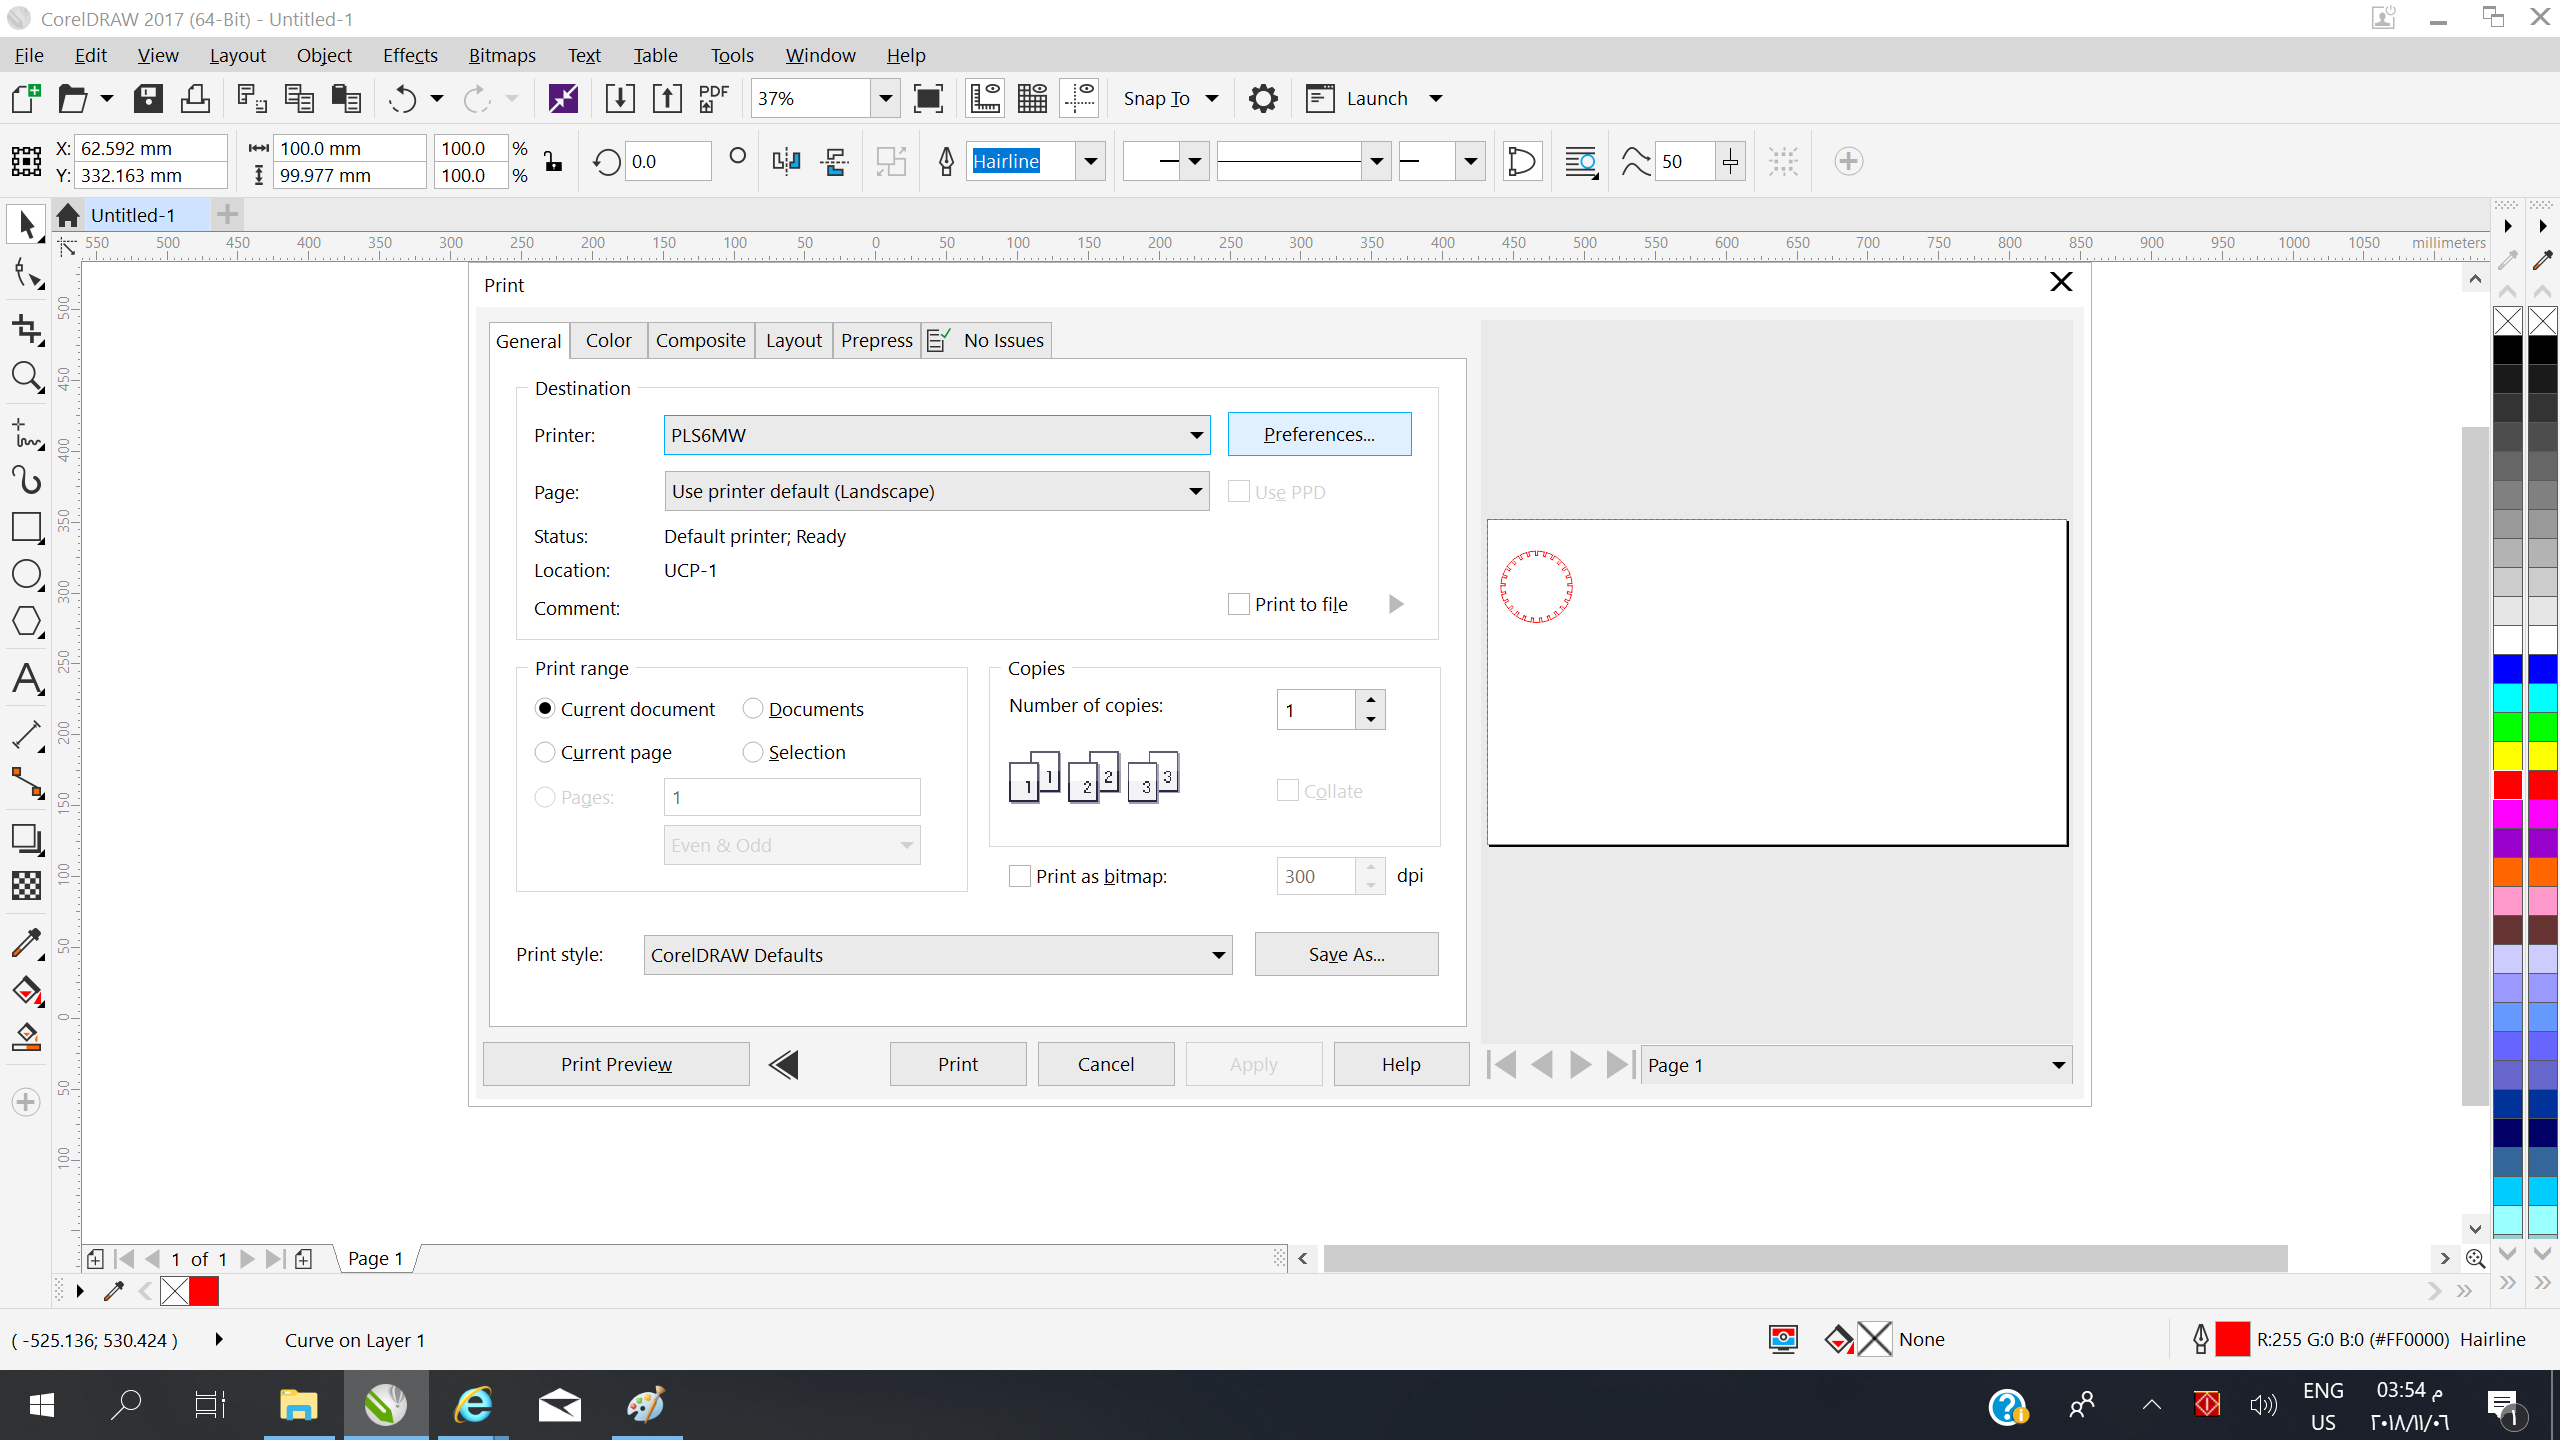The height and width of the screenshot is (1440, 2560).
Task: Click the Publish to PDF icon
Action: tap(713, 98)
